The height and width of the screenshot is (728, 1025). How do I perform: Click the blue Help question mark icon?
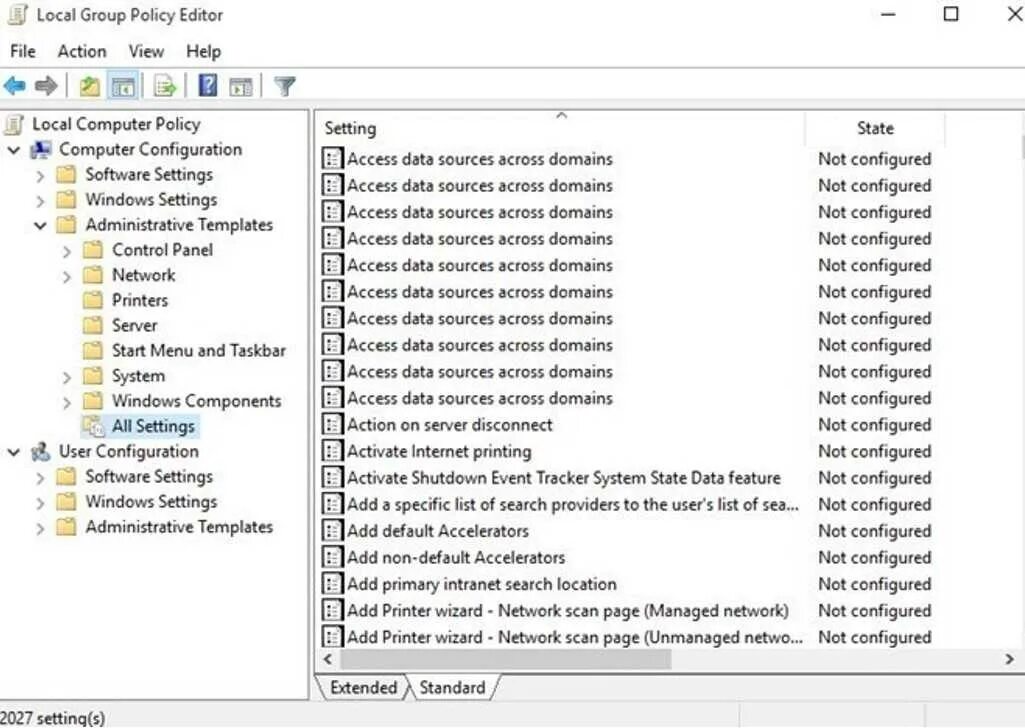point(207,86)
